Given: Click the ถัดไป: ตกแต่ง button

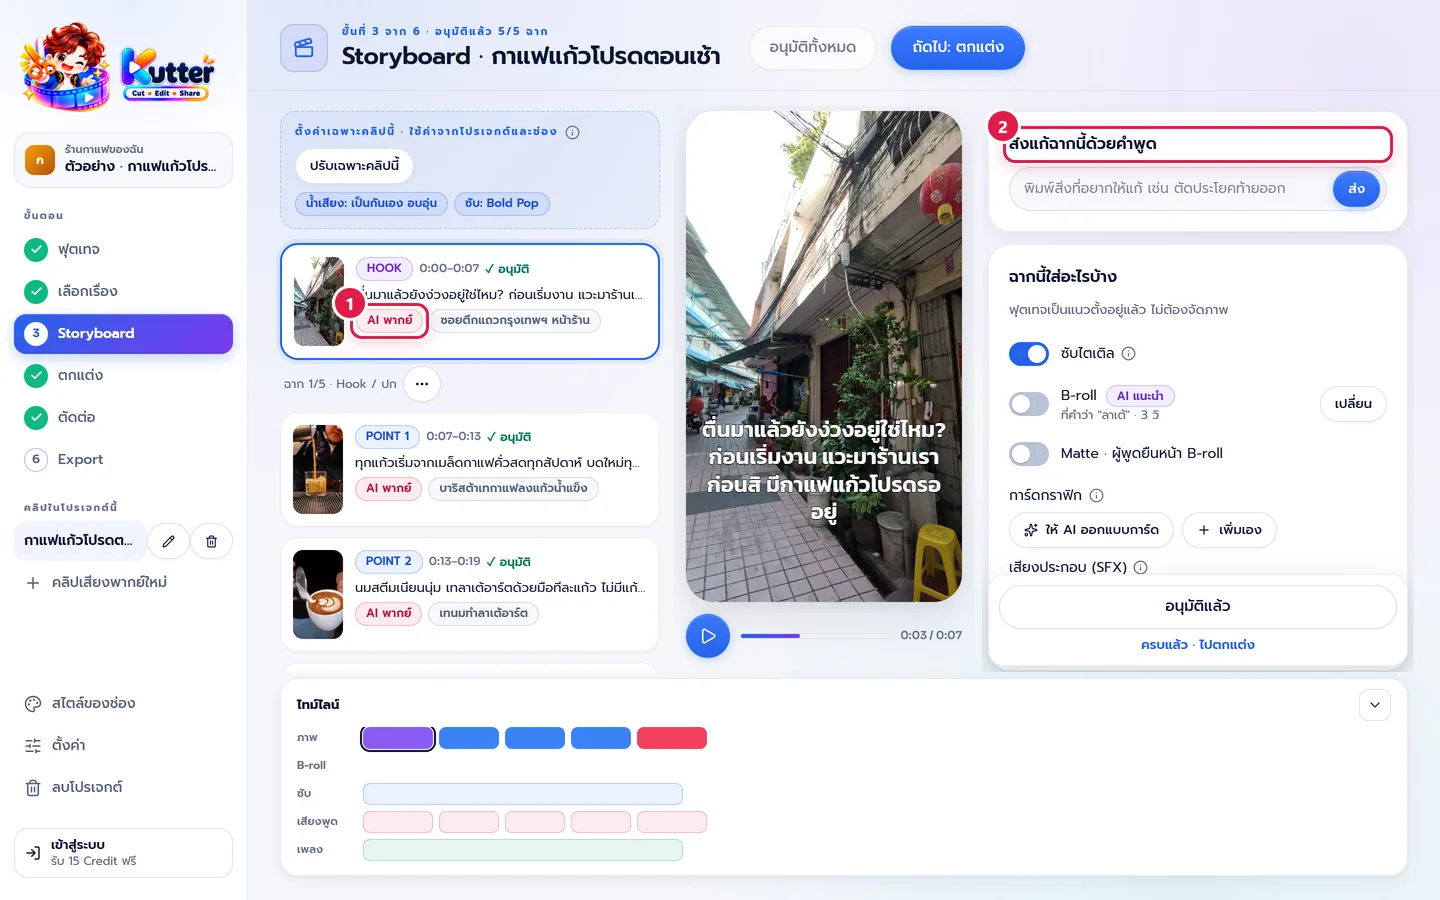Looking at the screenshot, I should point(958,48).
